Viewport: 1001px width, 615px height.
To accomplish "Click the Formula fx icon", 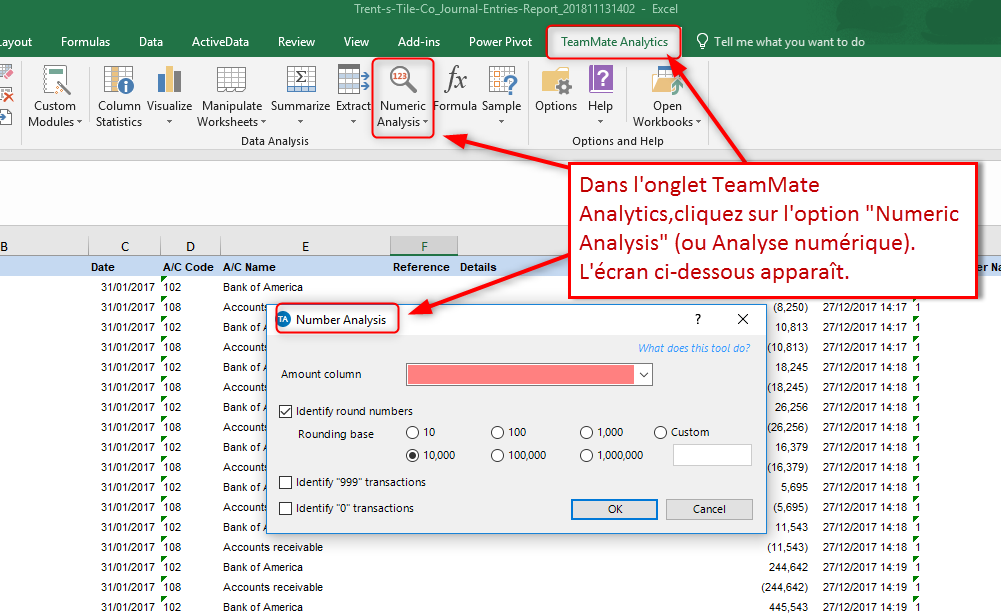I will pyautogui.click(x=455, y=80).
